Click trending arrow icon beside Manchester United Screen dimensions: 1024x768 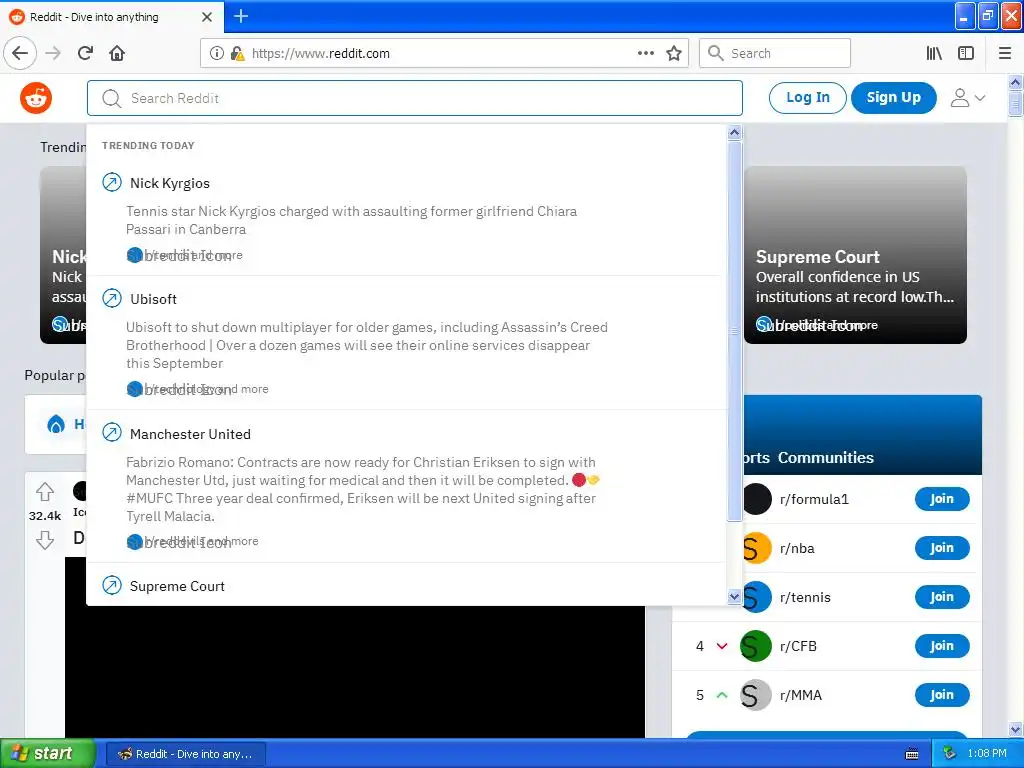112,432
